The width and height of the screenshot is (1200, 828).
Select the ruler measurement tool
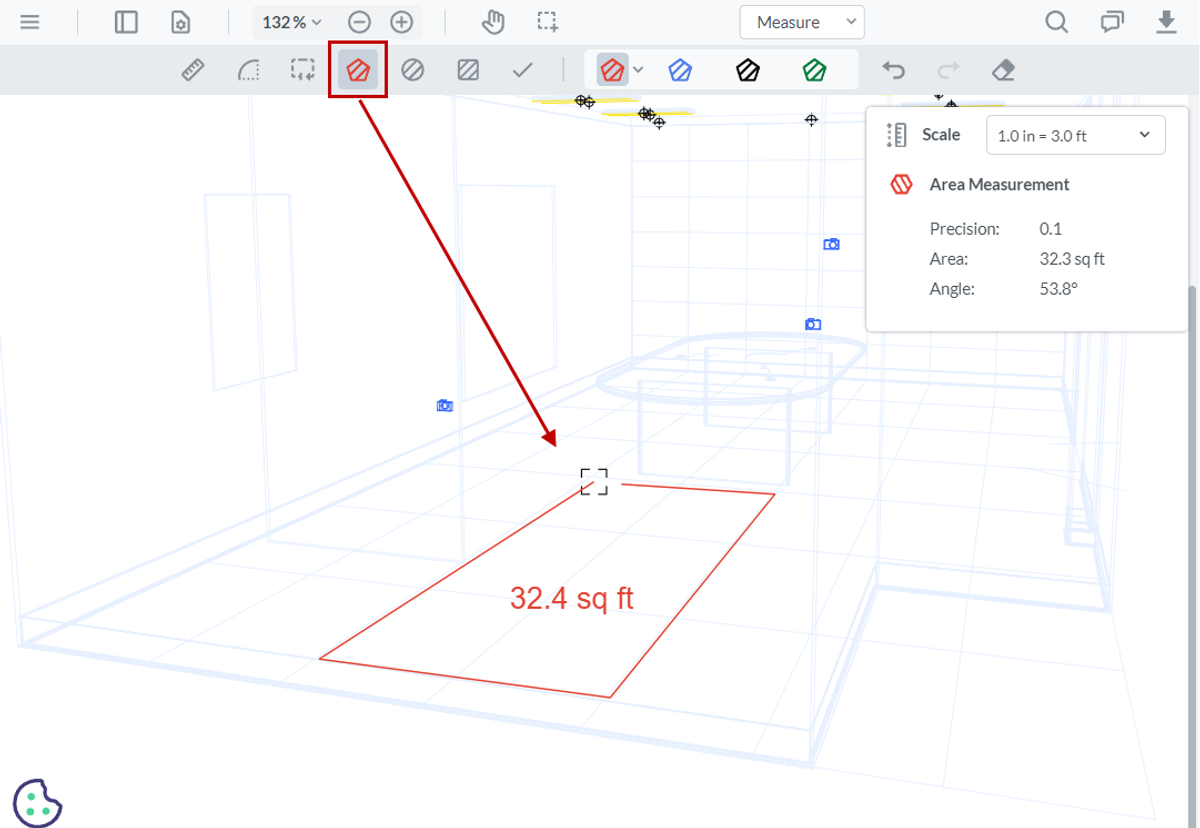click(x=193, y=70)
